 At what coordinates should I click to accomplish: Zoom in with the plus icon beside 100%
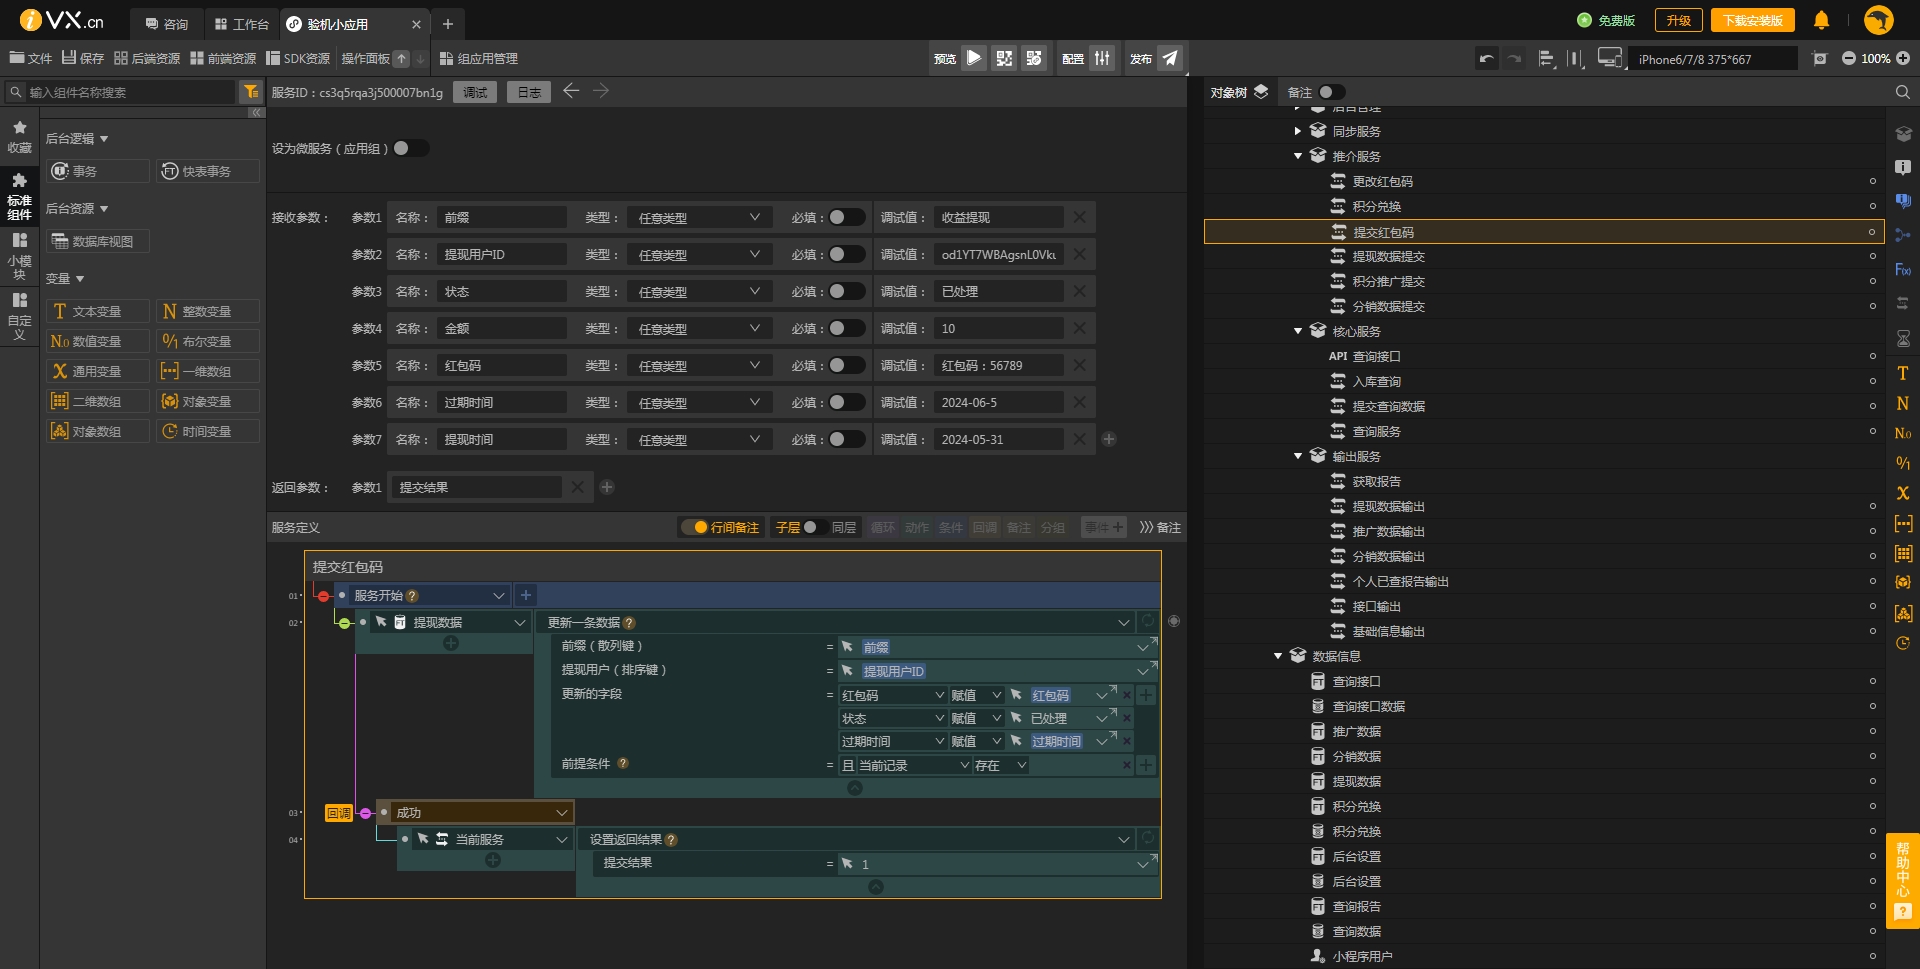tap(1903, 59)
